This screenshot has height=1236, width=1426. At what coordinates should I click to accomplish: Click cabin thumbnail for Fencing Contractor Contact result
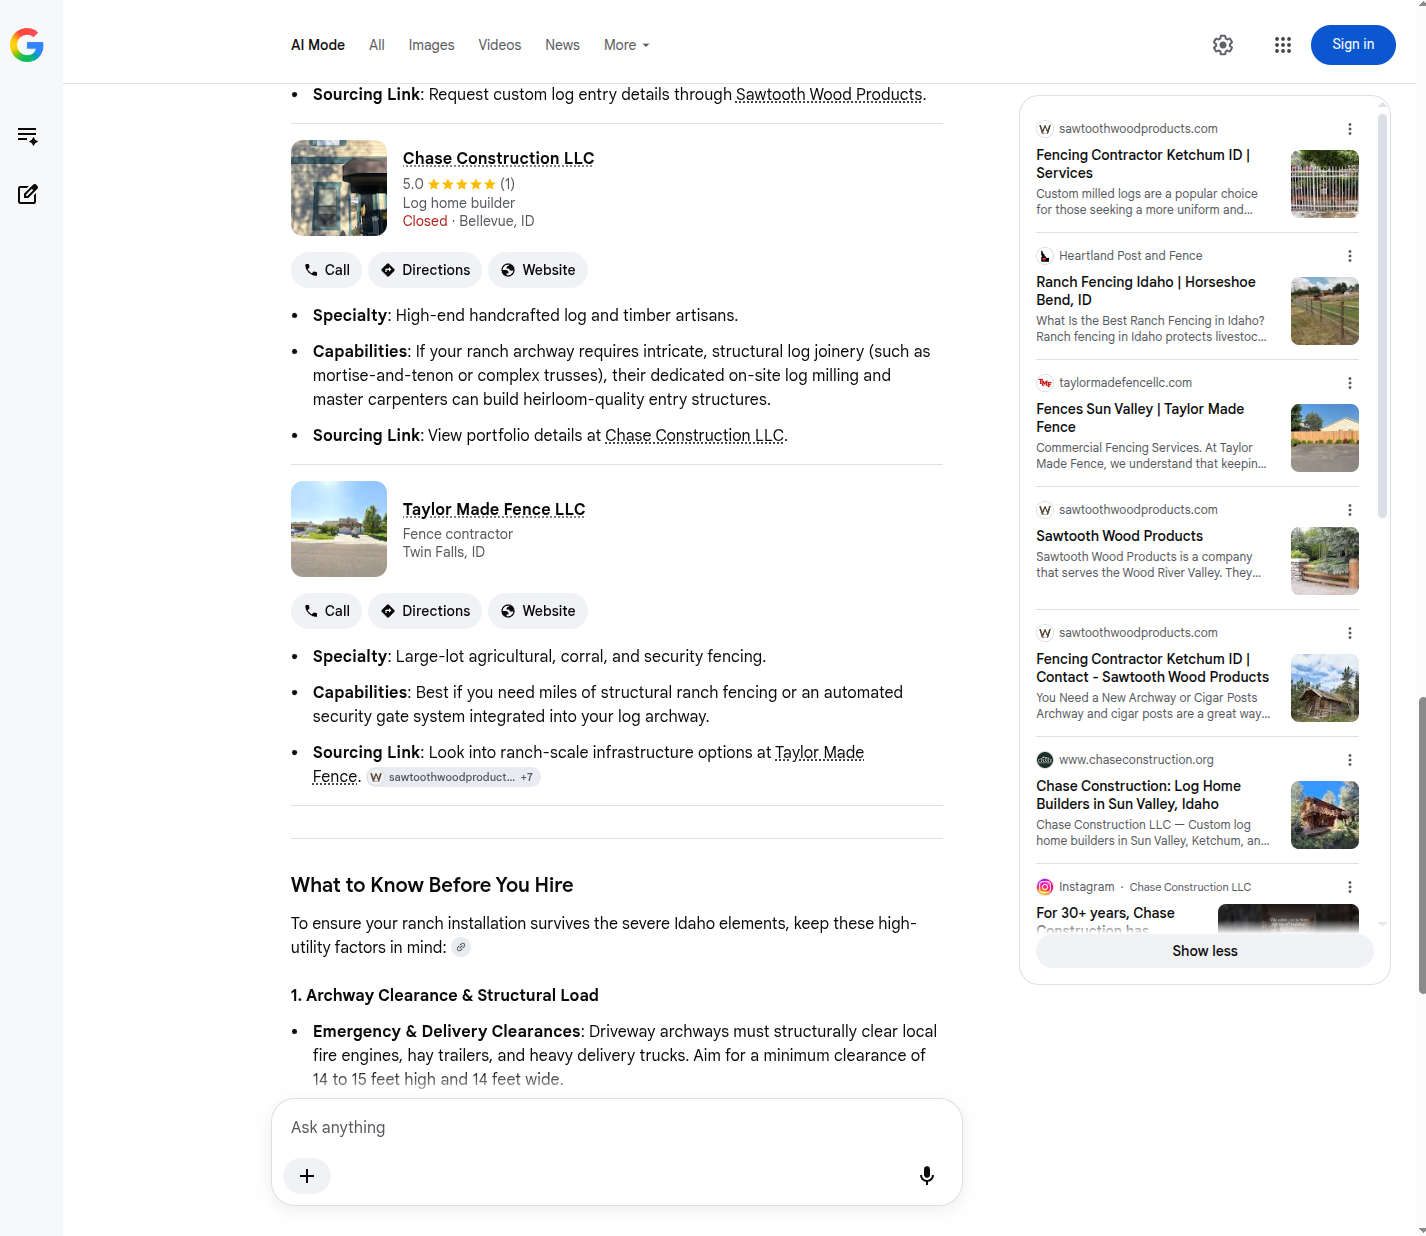(1325, 688)
